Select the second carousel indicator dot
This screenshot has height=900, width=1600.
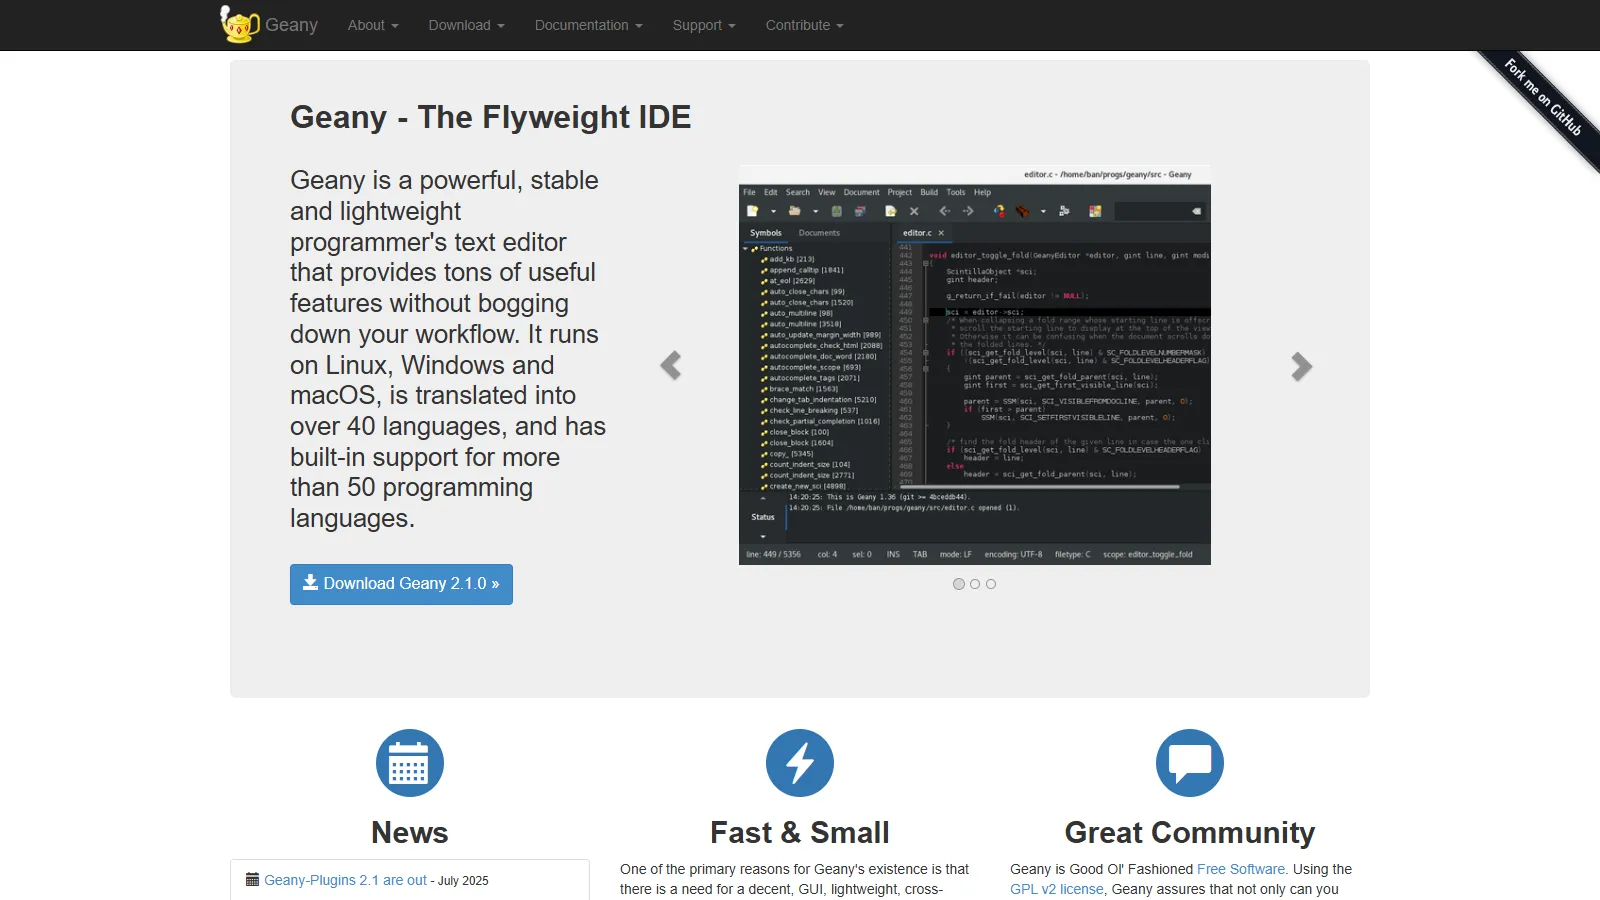(x=975, y=584)
